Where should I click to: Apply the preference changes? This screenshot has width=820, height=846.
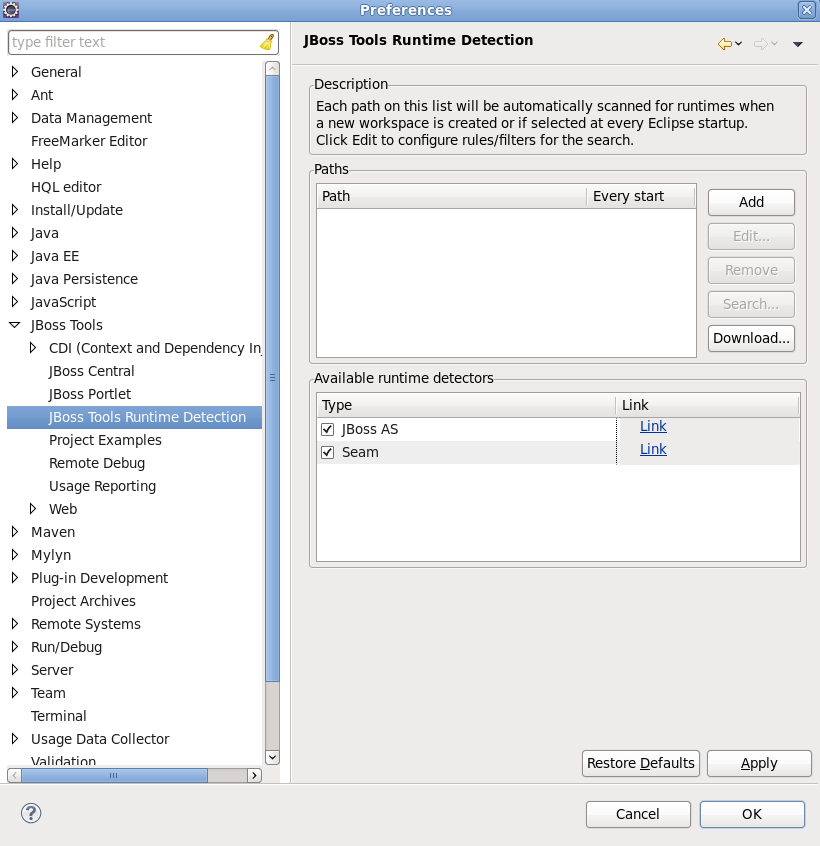point(758,763)
